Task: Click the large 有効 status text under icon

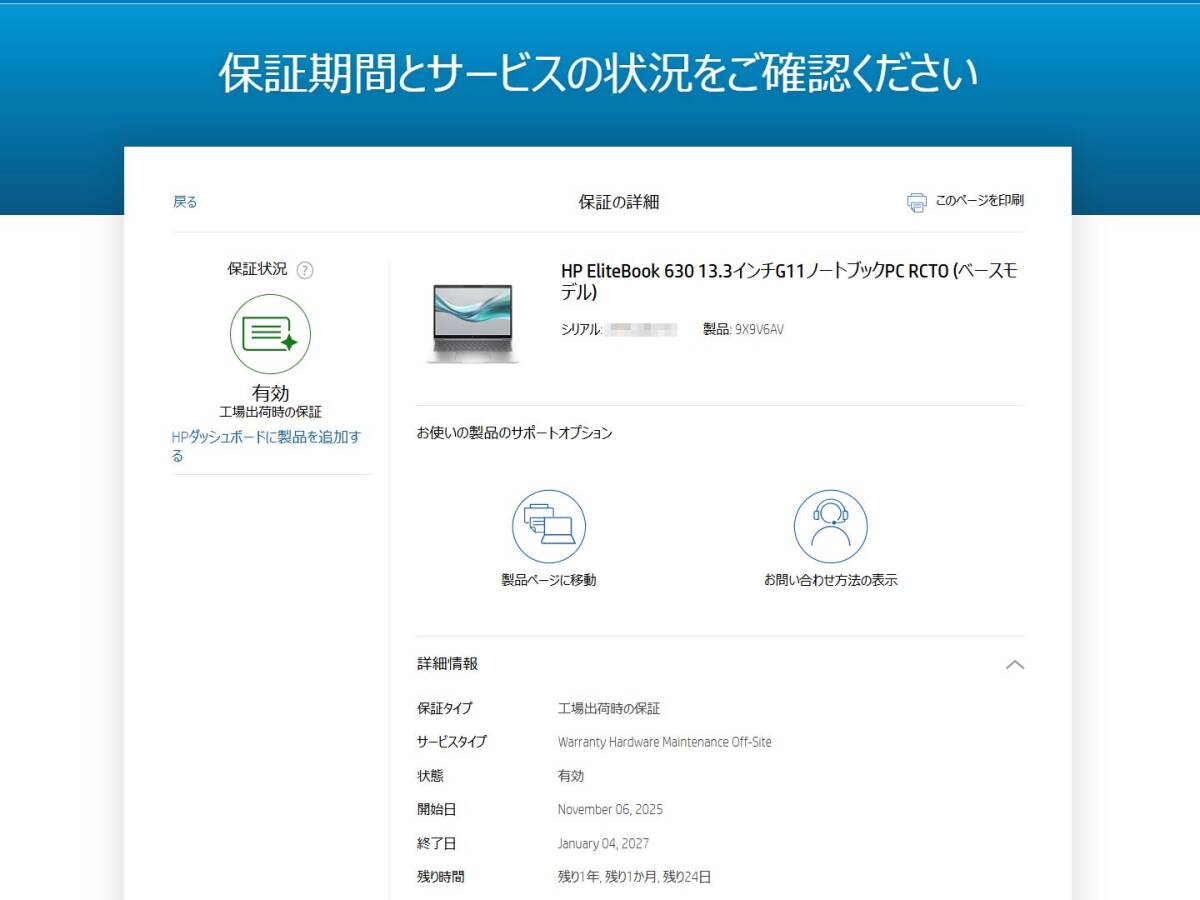Action: (x=270, y=393)
